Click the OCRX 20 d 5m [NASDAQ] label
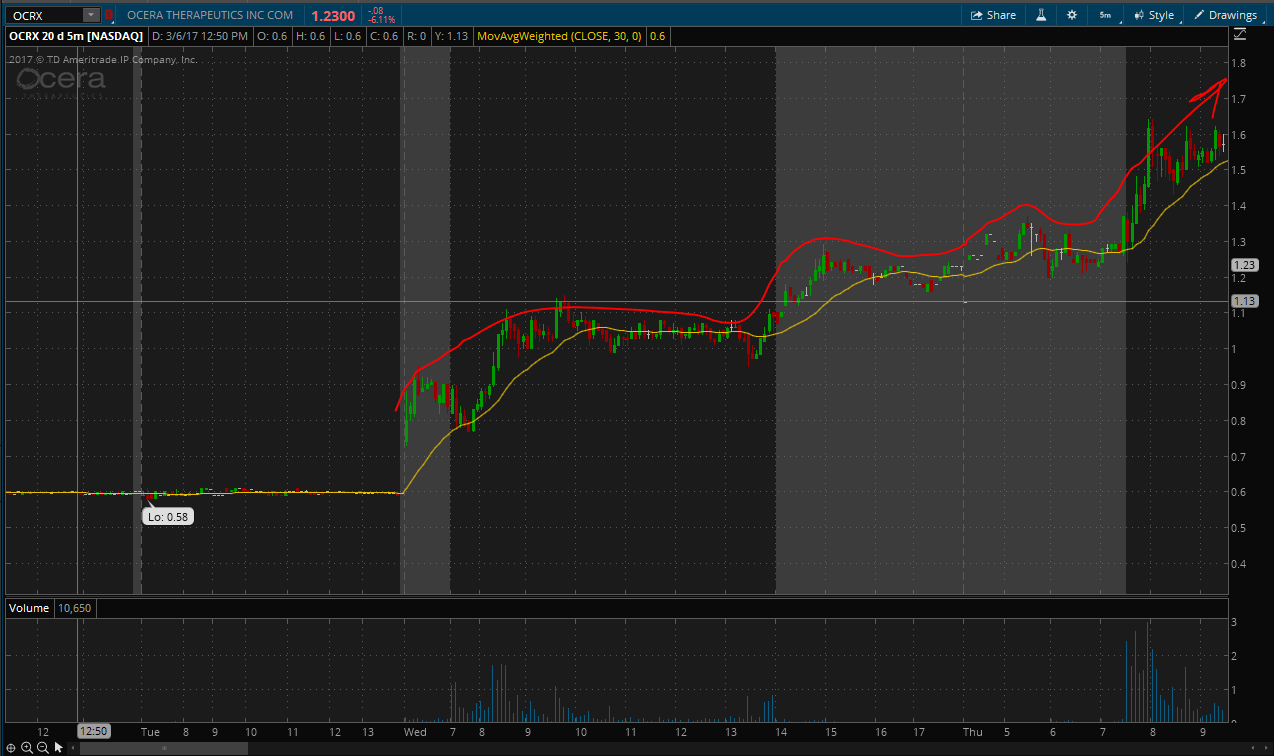This screenshot has width=1274, height=756. pos(76,36)
